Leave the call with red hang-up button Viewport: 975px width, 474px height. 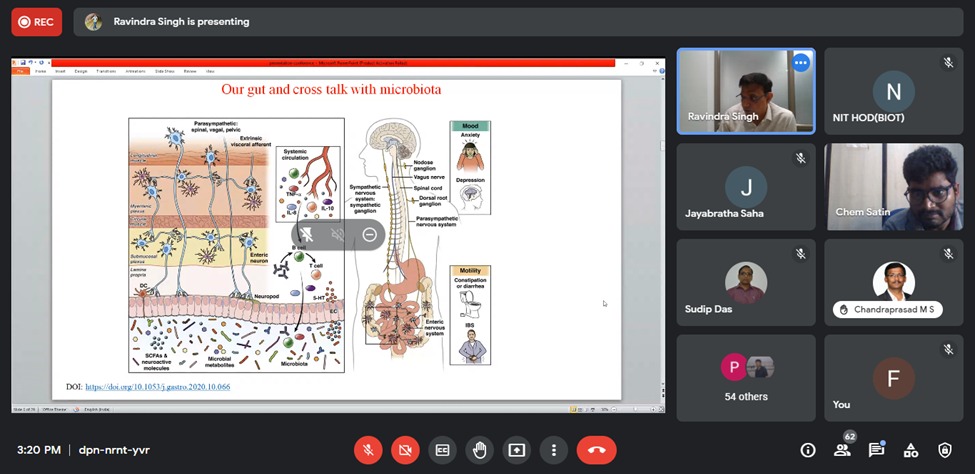(x=596, y=450)
